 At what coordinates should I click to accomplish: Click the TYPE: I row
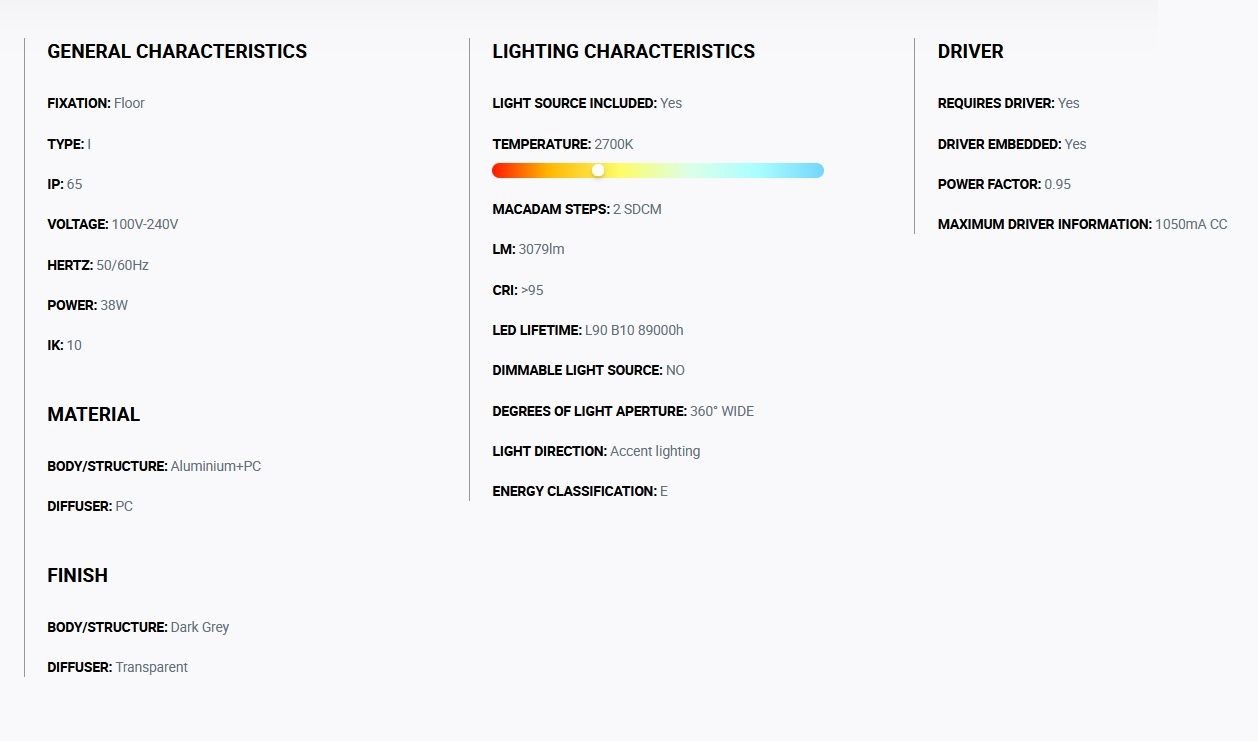(x=69, y=144)
